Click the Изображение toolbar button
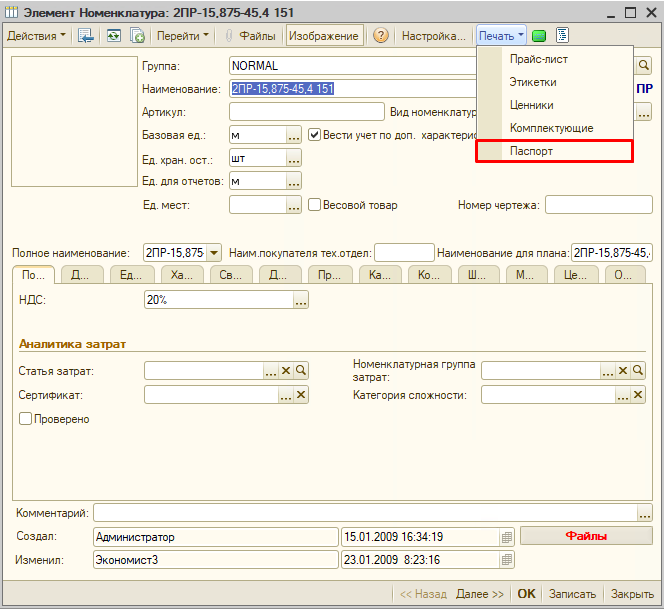This screenshot has width=664, height=609. 324,36
